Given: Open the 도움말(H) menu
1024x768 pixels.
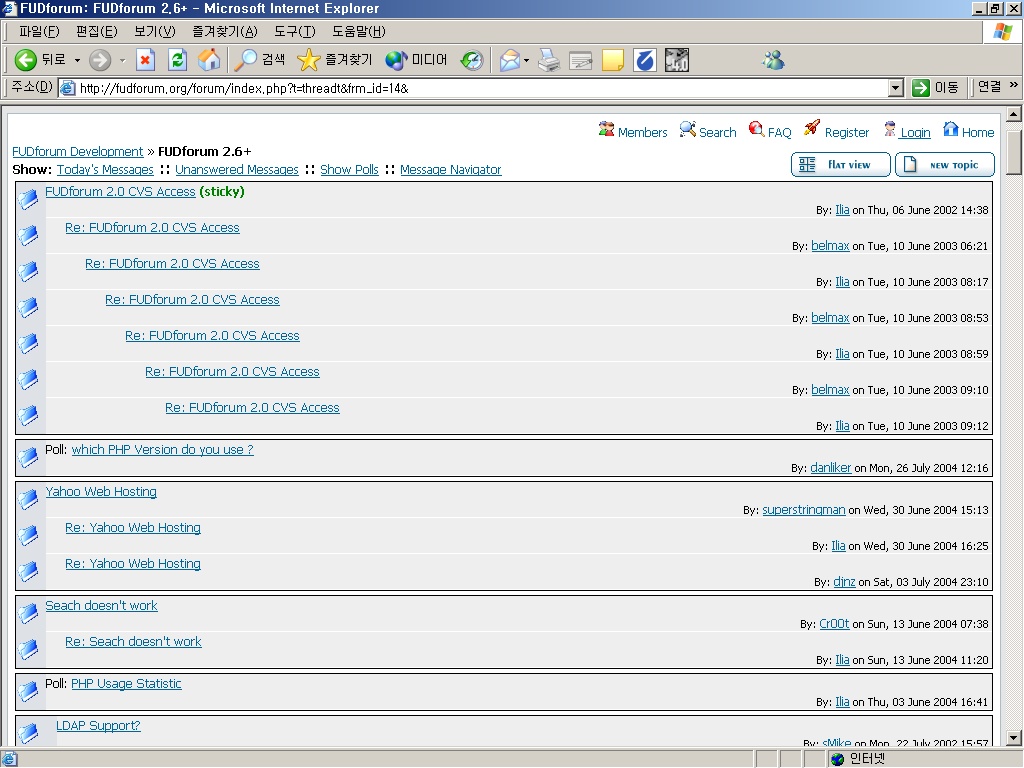Looking at the screenshot, I should coord(359,31).
